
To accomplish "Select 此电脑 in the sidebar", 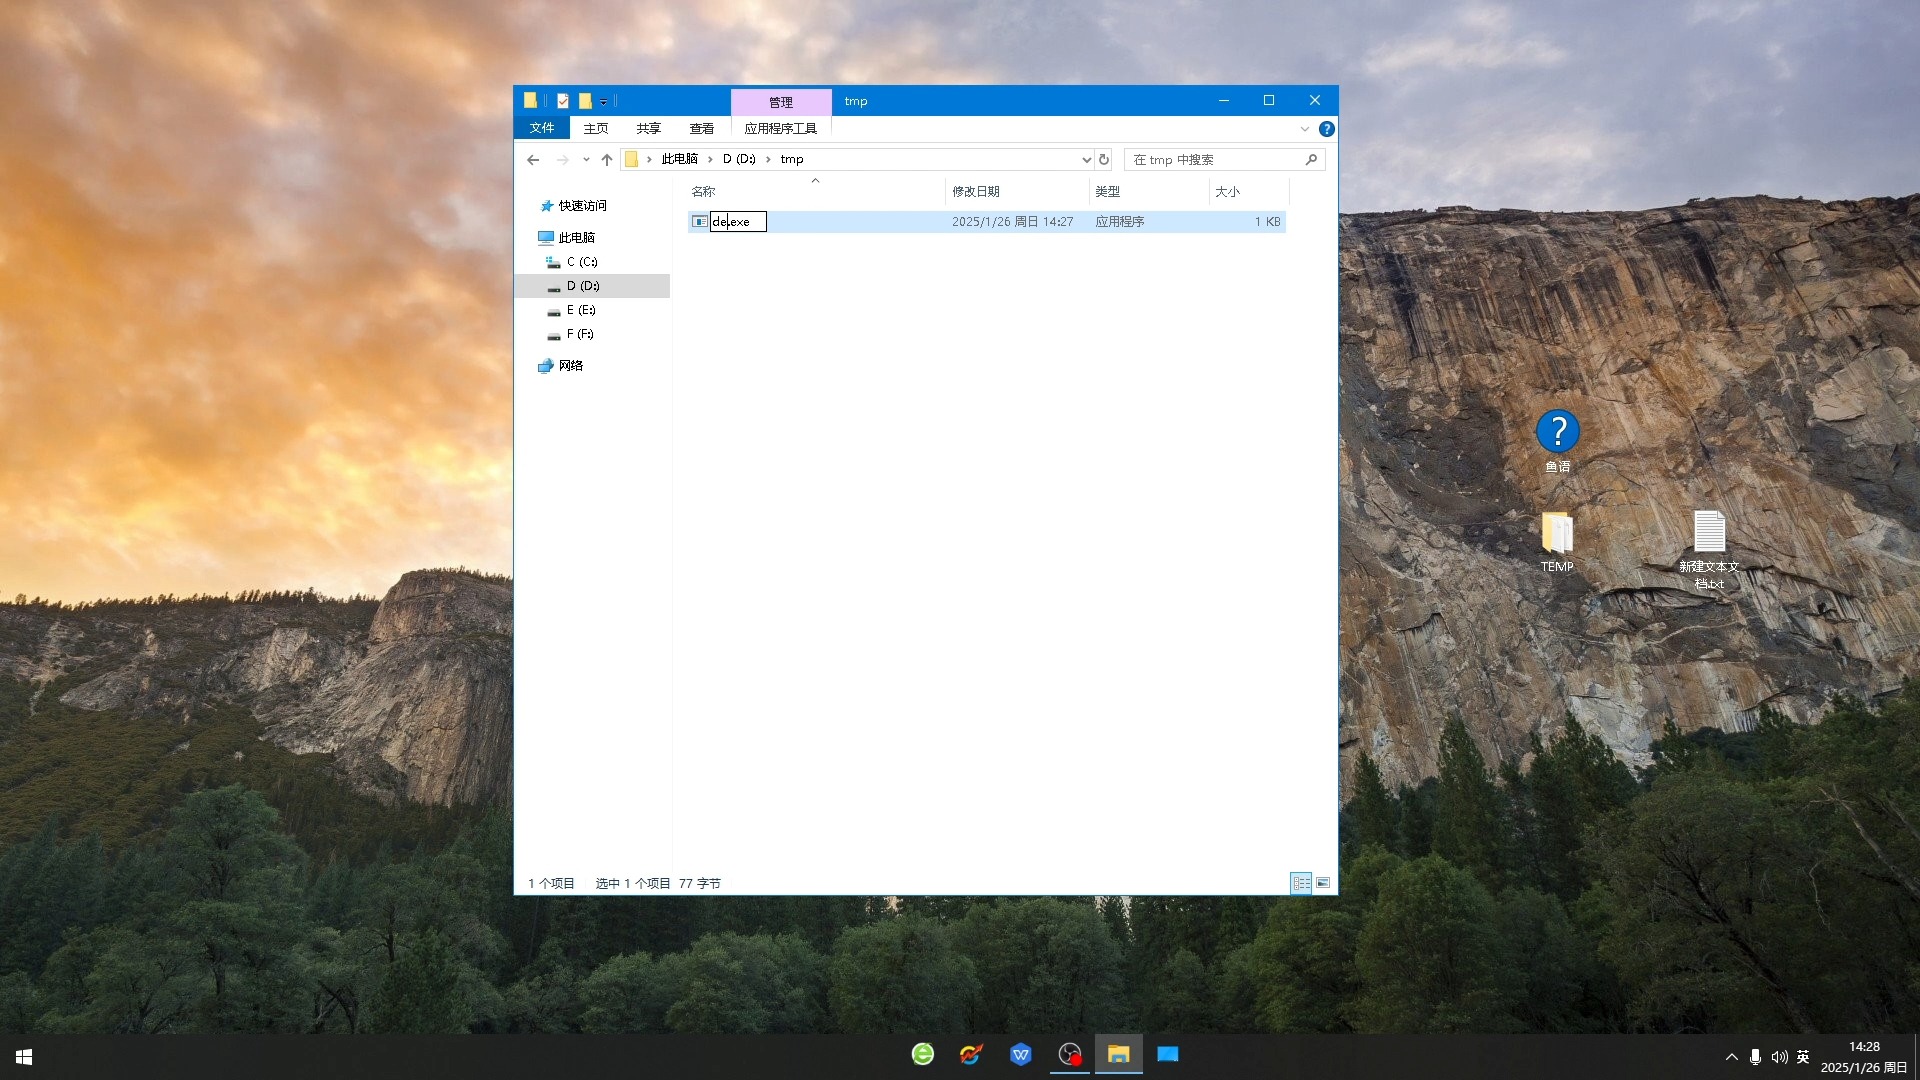I will (577, 237).
